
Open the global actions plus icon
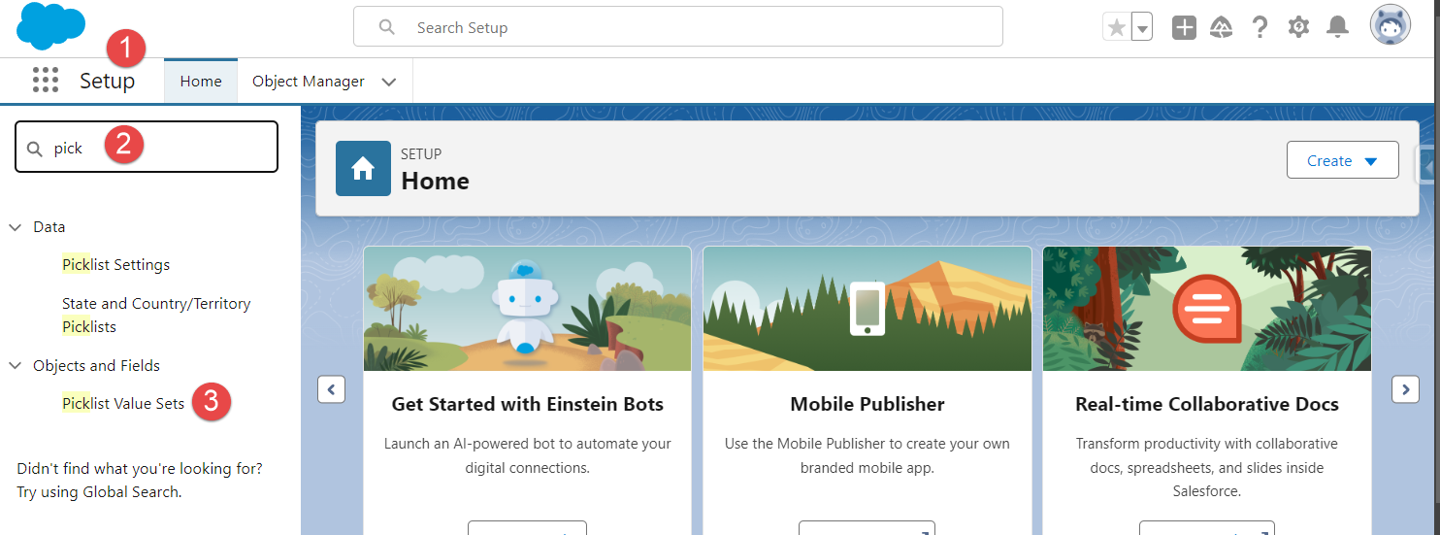1184,27
